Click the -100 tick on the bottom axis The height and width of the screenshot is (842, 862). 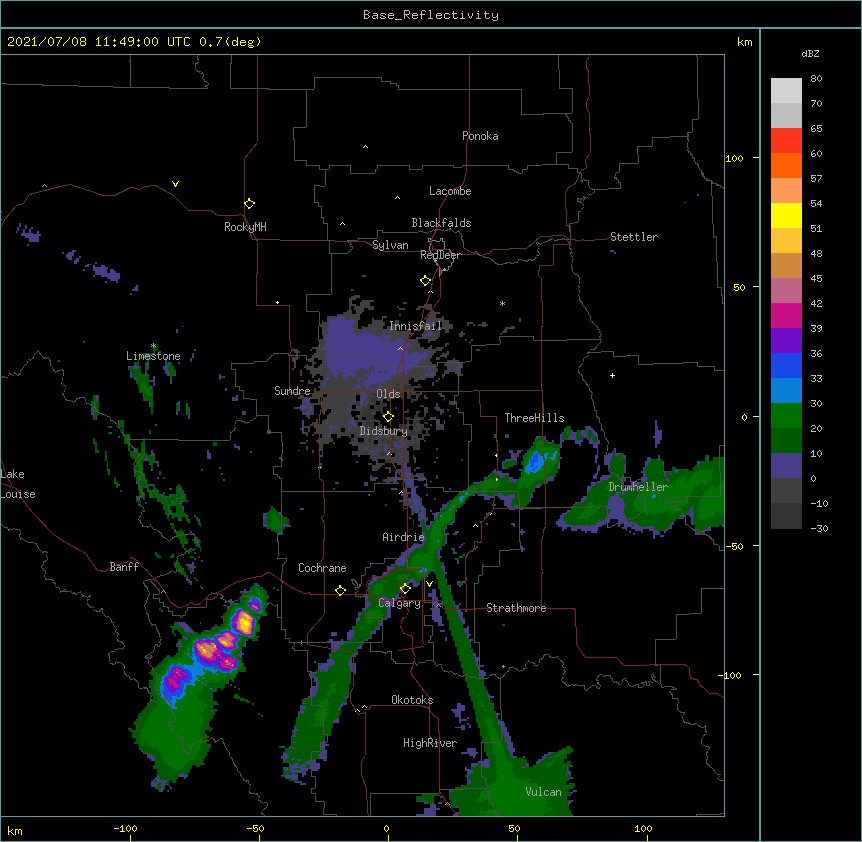click(126, 828)
